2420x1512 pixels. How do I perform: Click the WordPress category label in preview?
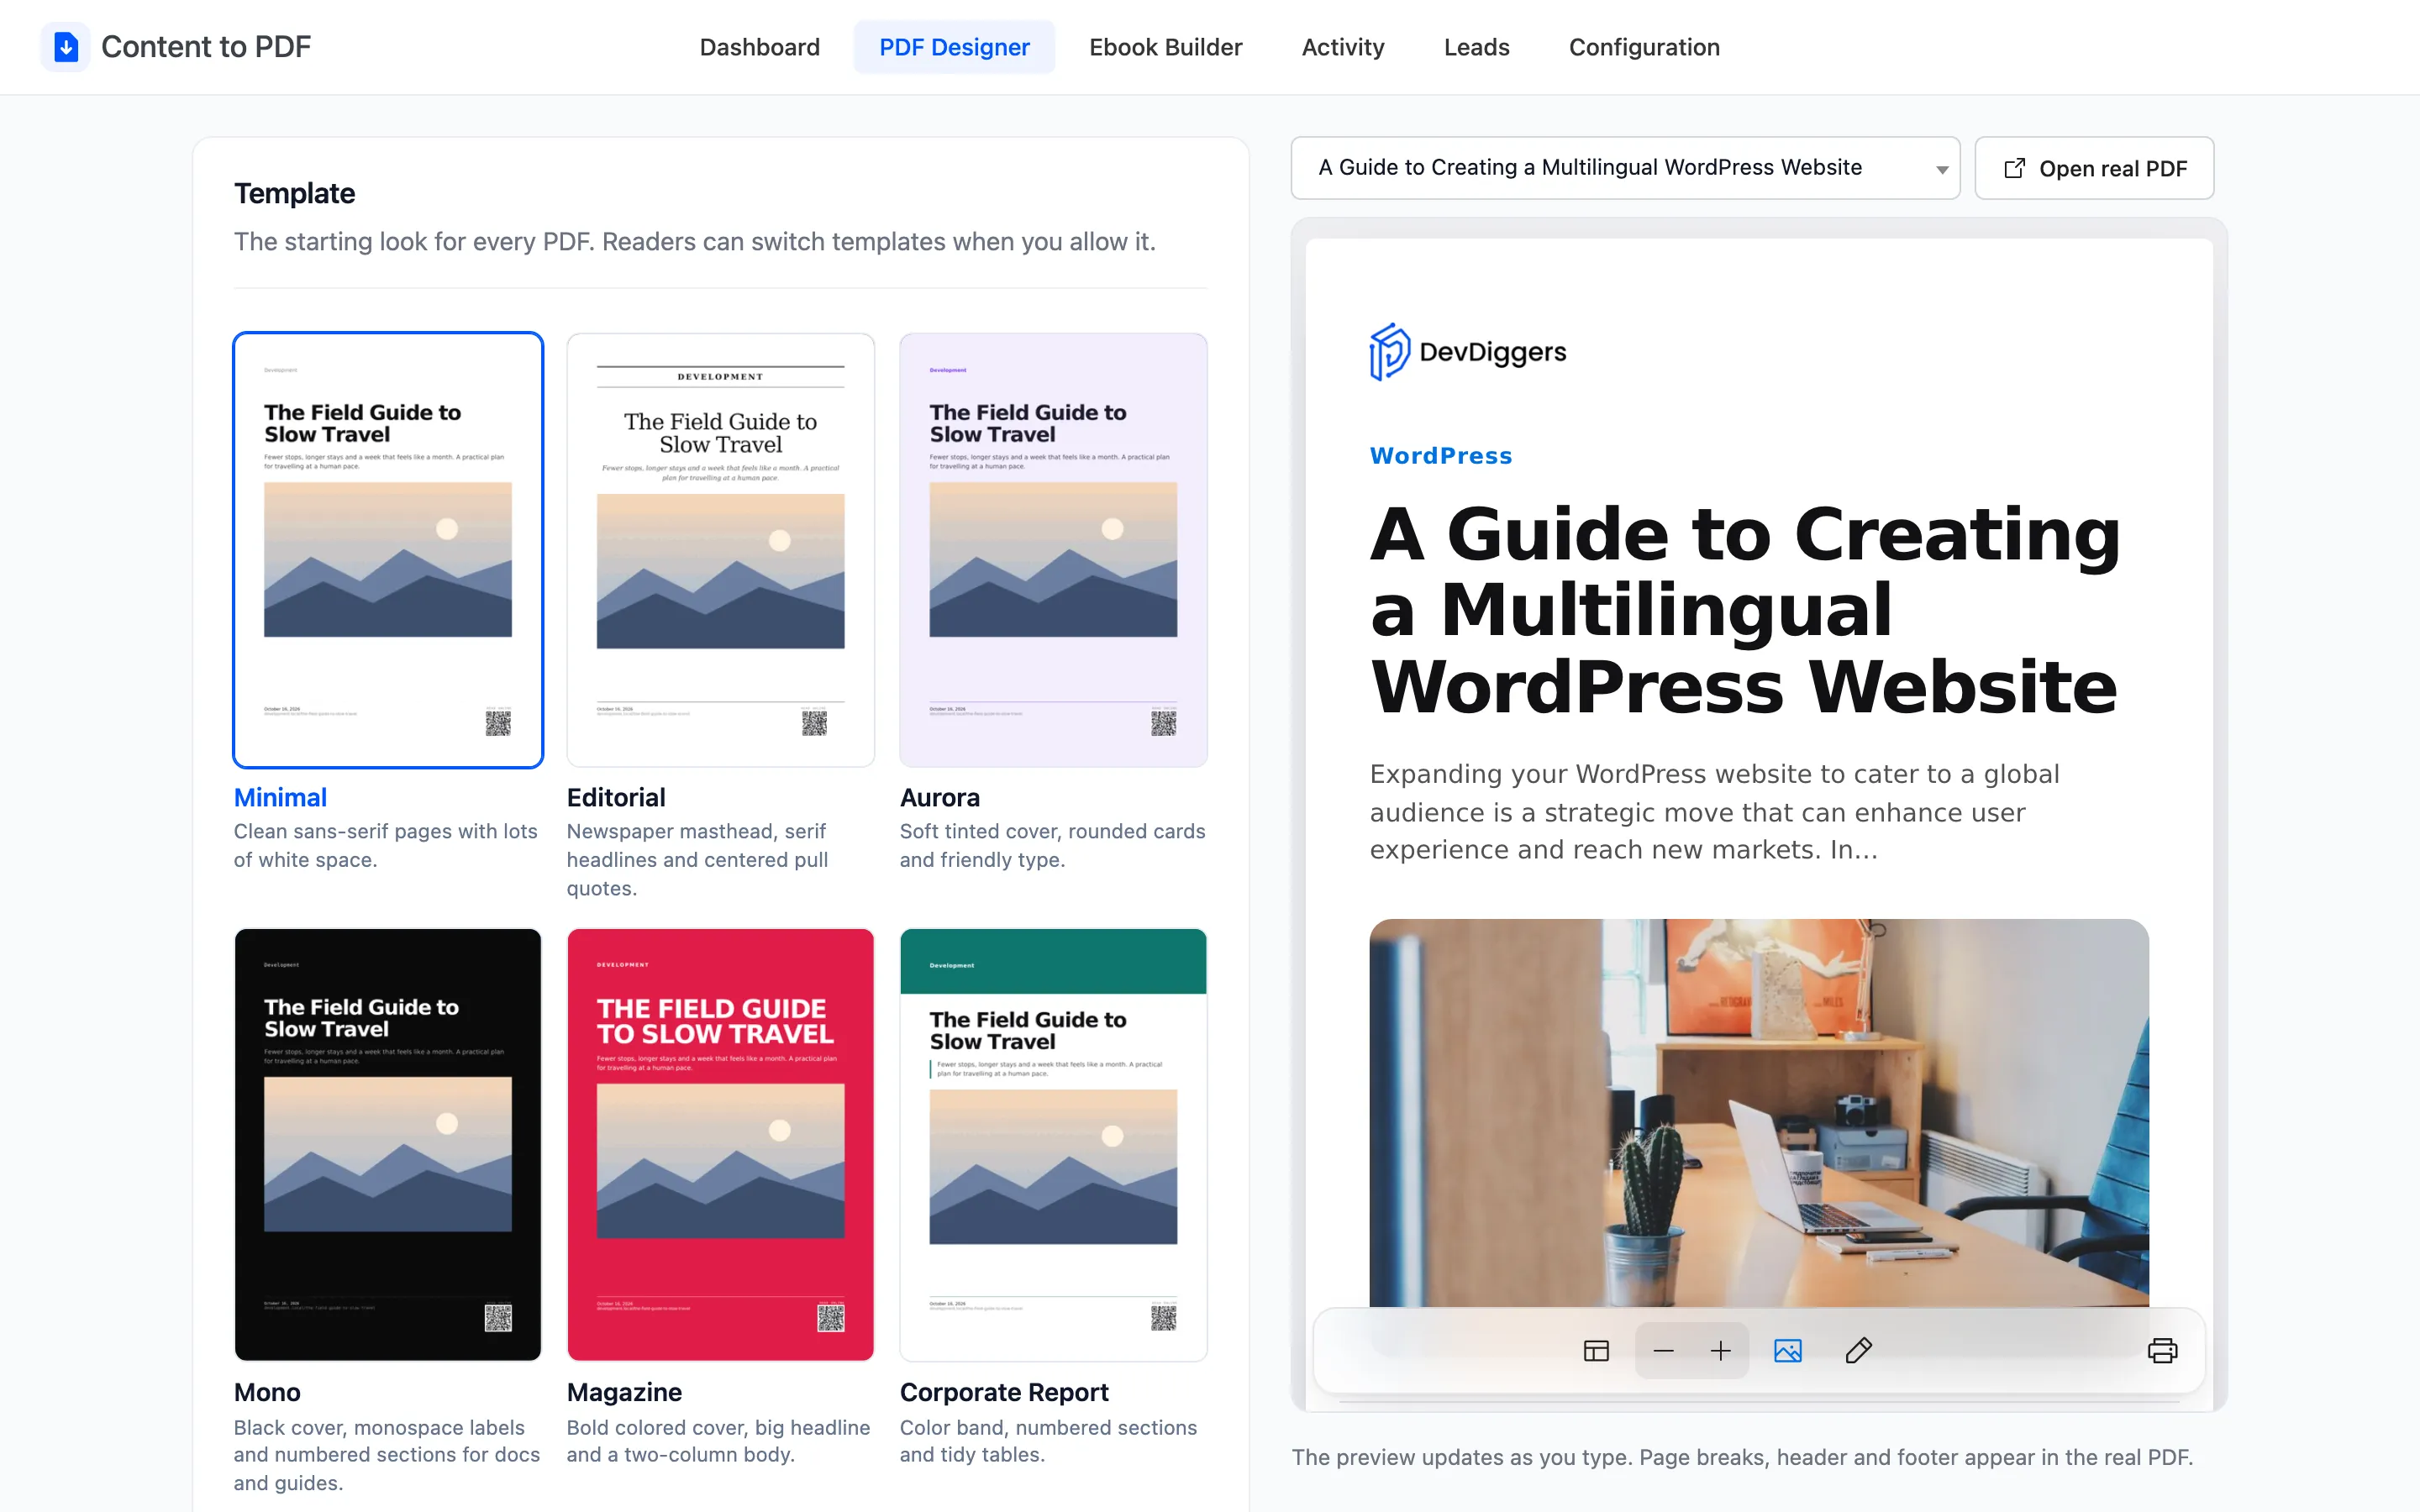(1441, 456)
